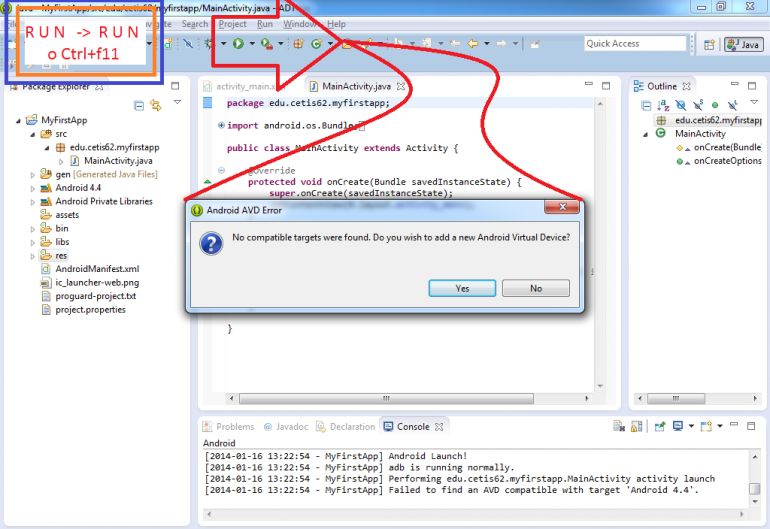This screenshot has height=529, width=770.
Task: Expand the Android 4.4 library node
Action: (32, 188)
